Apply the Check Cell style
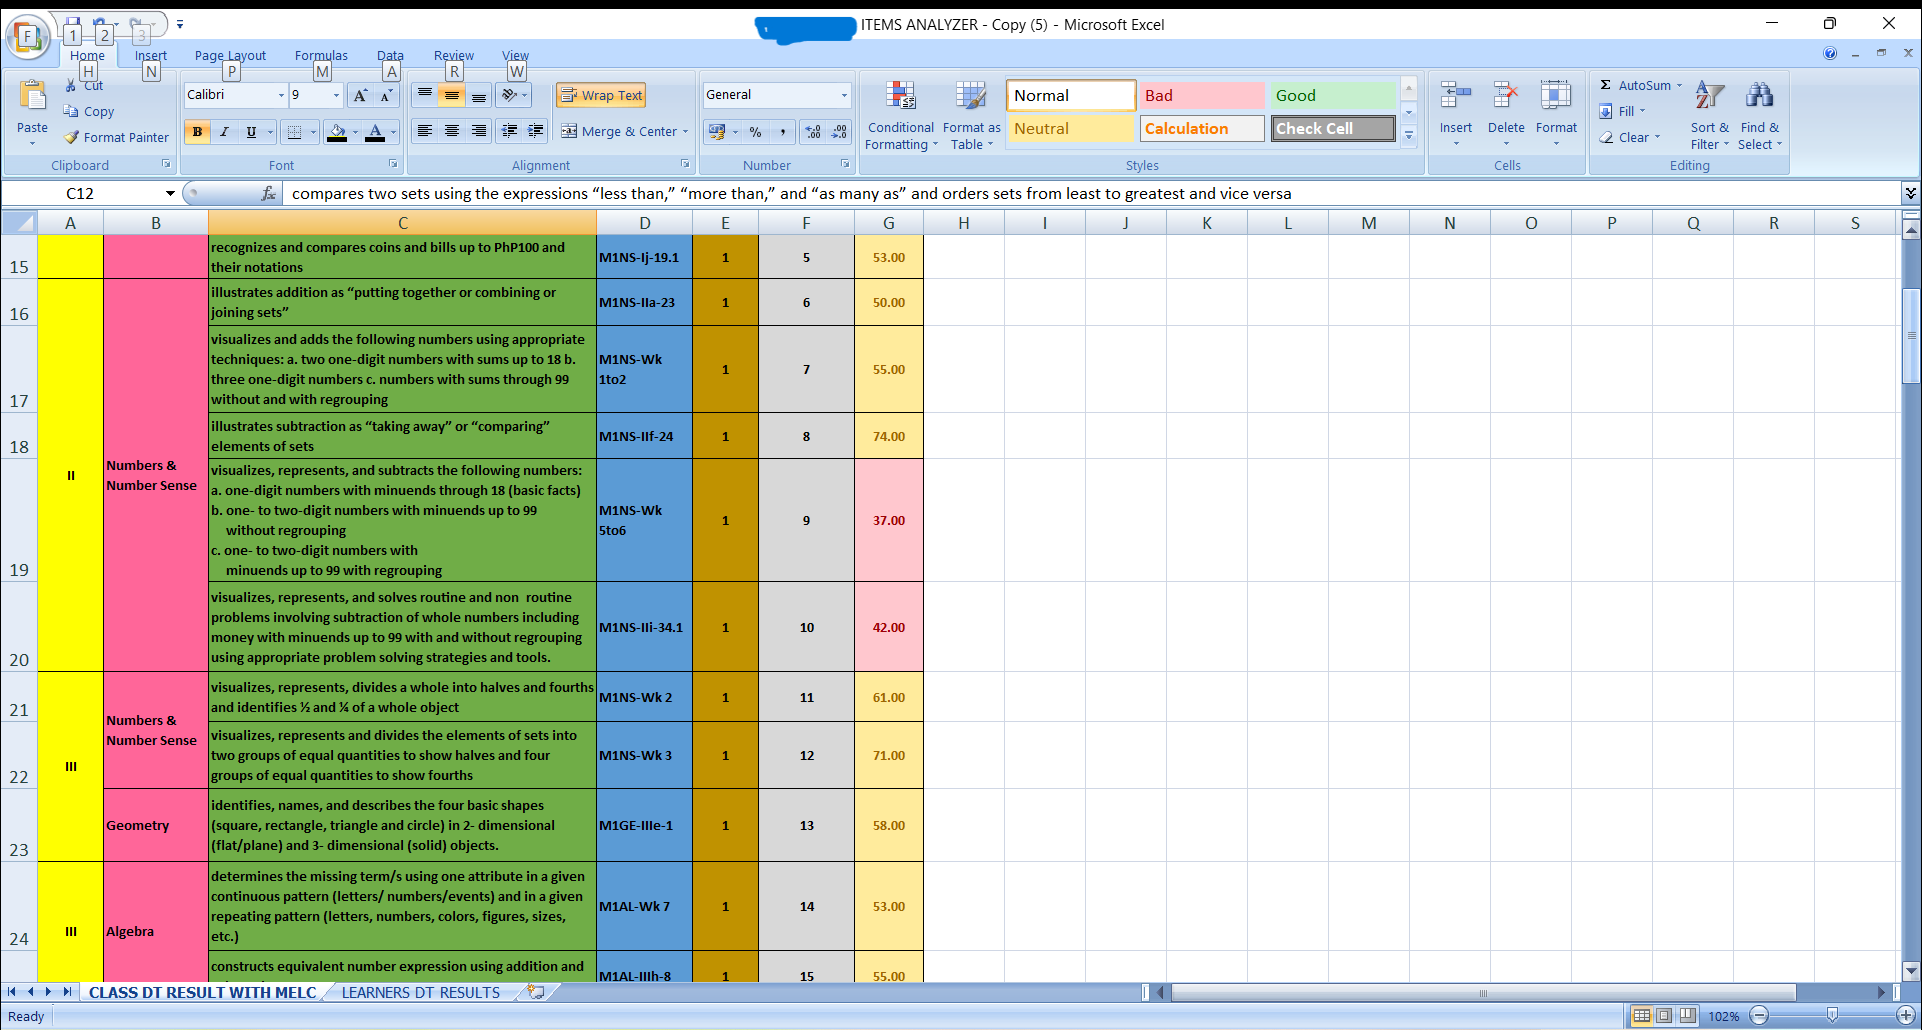Viewport: 1922px width, 1030px height. (1332, 128)
